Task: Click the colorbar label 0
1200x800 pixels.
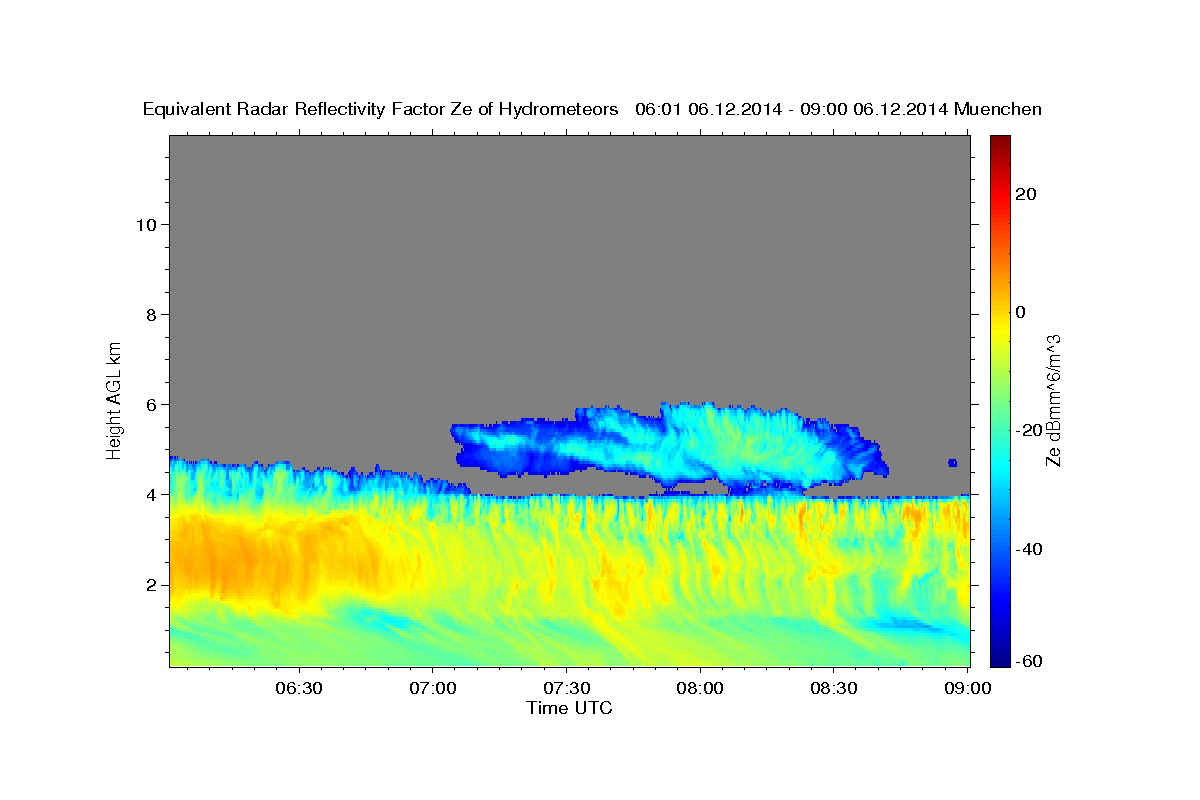Action: click(1023, 312)
